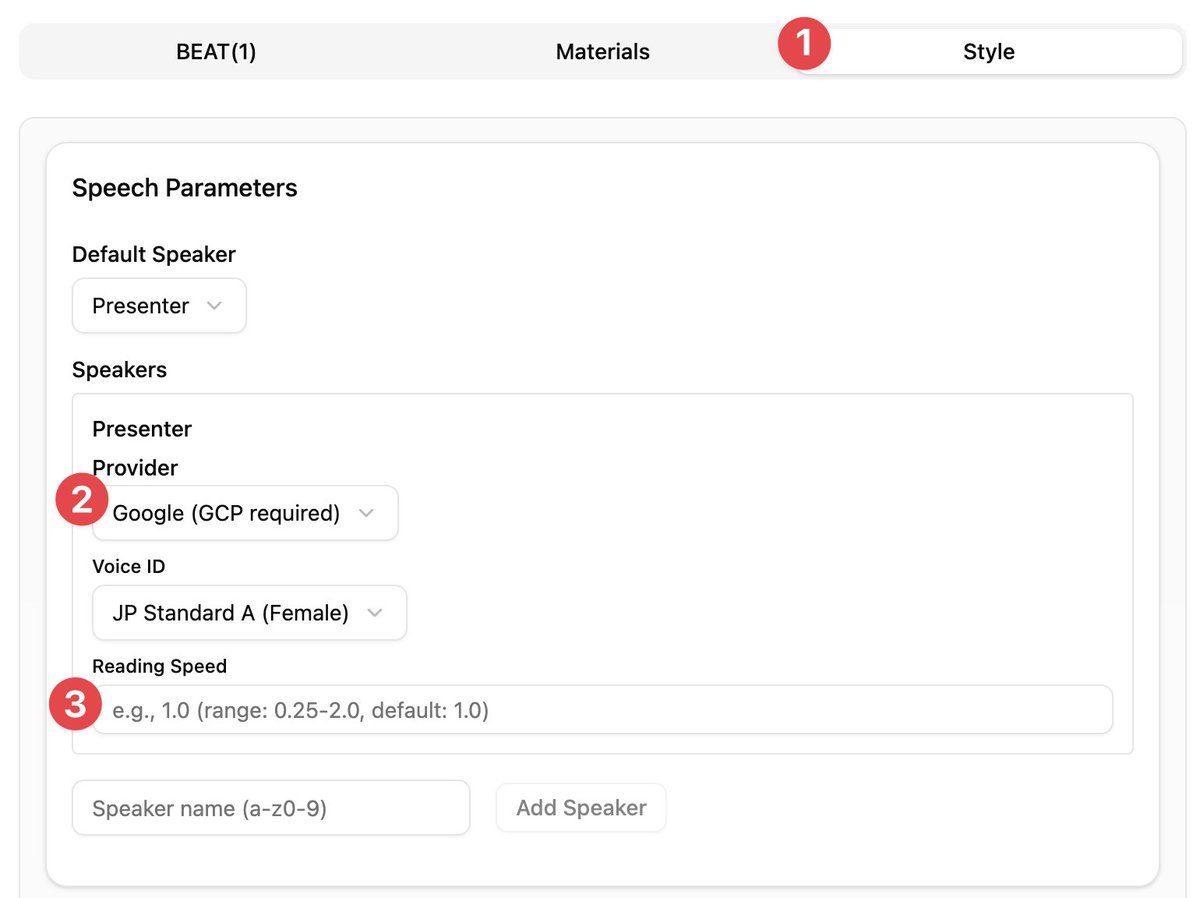Click the Presenter speaker name text
This screenshot has width=1200, height=898.
click(142, 429)
